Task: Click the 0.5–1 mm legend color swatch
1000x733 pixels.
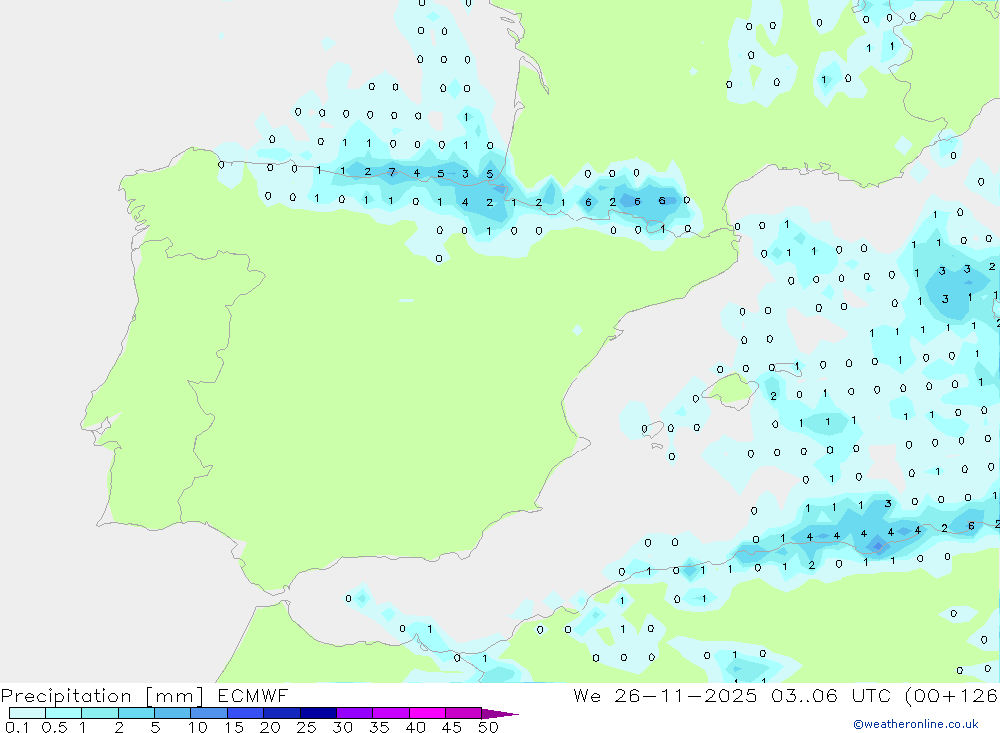Action: 64,713
